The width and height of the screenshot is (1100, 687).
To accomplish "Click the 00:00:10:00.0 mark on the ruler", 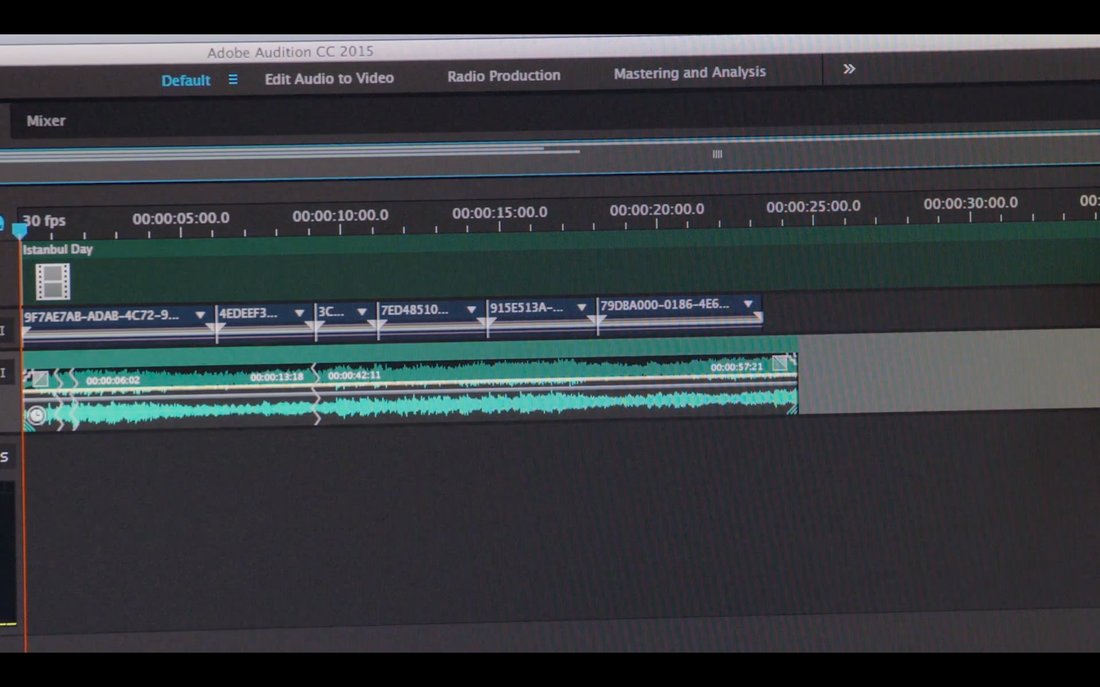I will [x=340, y=215].
